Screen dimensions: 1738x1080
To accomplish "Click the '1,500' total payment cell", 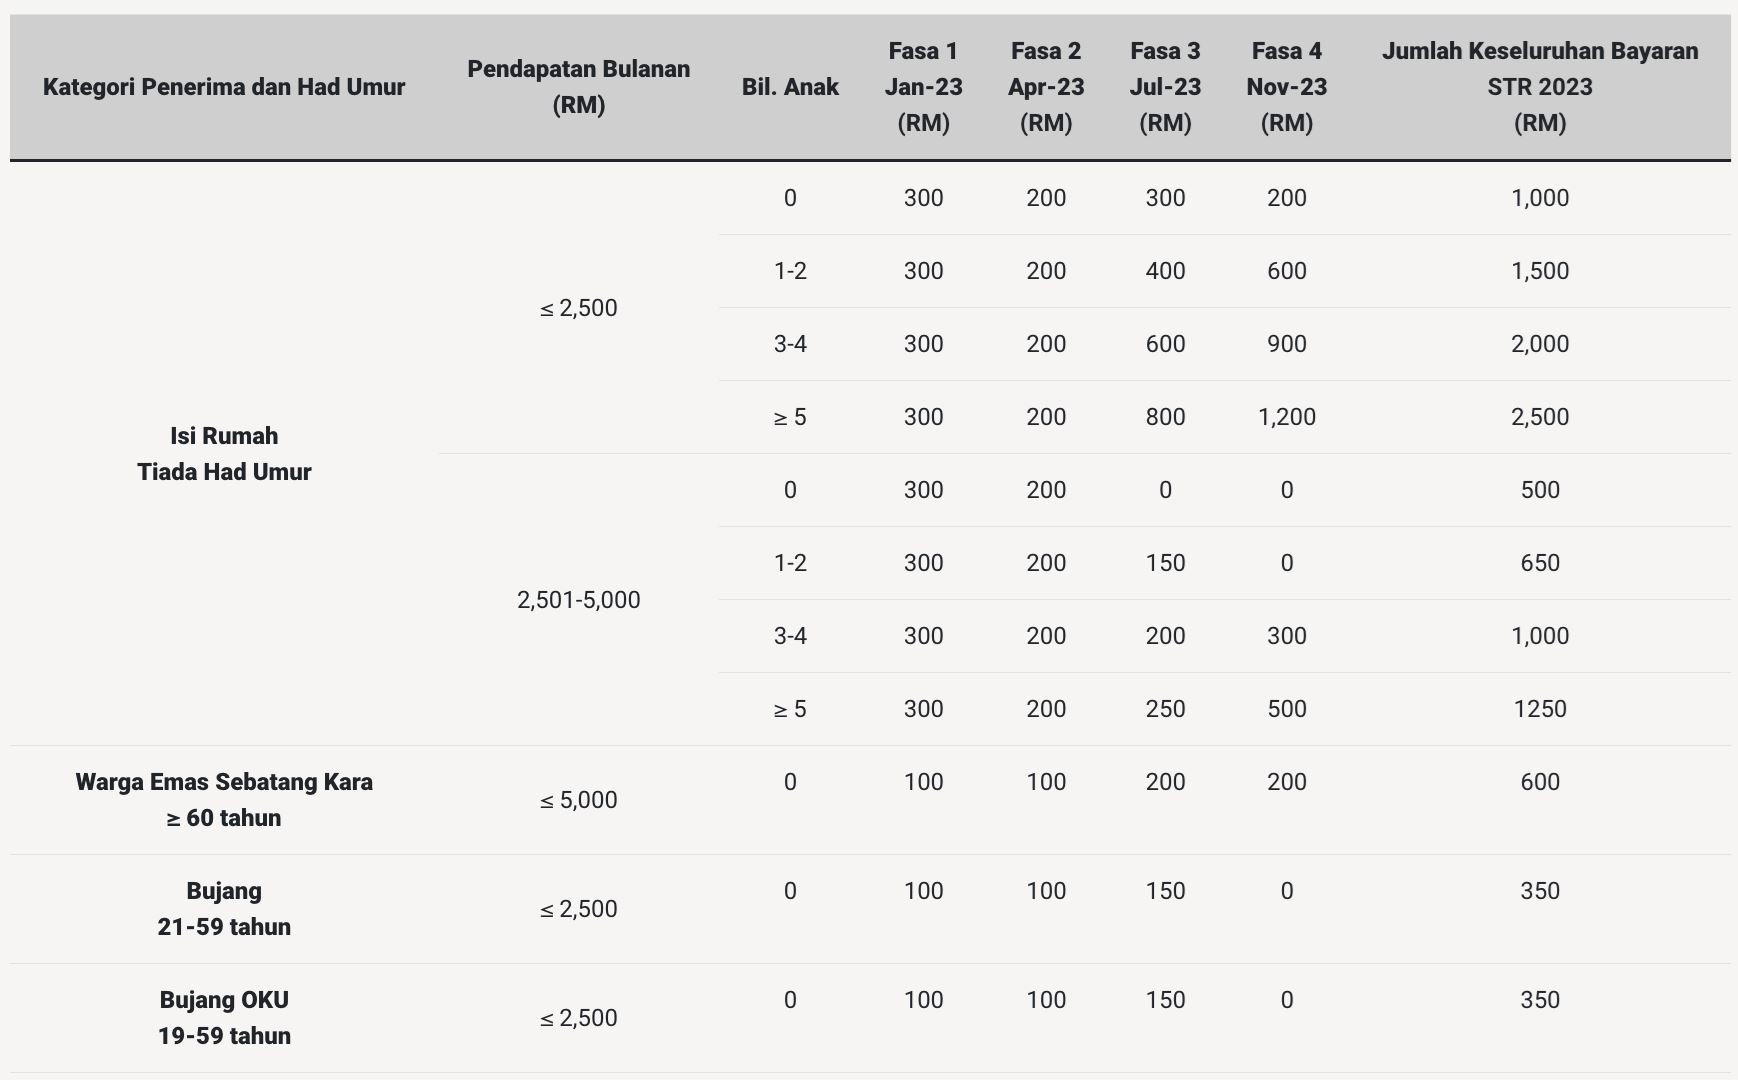I will pyautogui.click(x=1540, y=271).
